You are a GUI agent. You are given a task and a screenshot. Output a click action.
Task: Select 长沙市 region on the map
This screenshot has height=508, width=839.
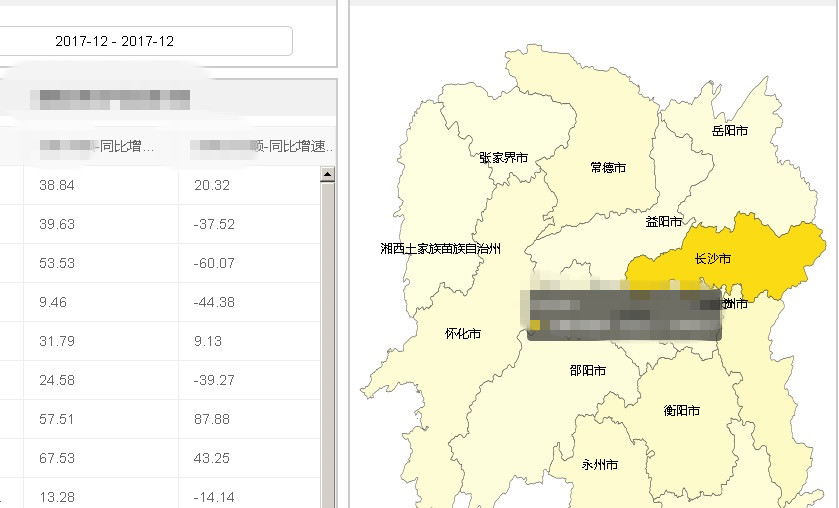(x=712, y=259)
